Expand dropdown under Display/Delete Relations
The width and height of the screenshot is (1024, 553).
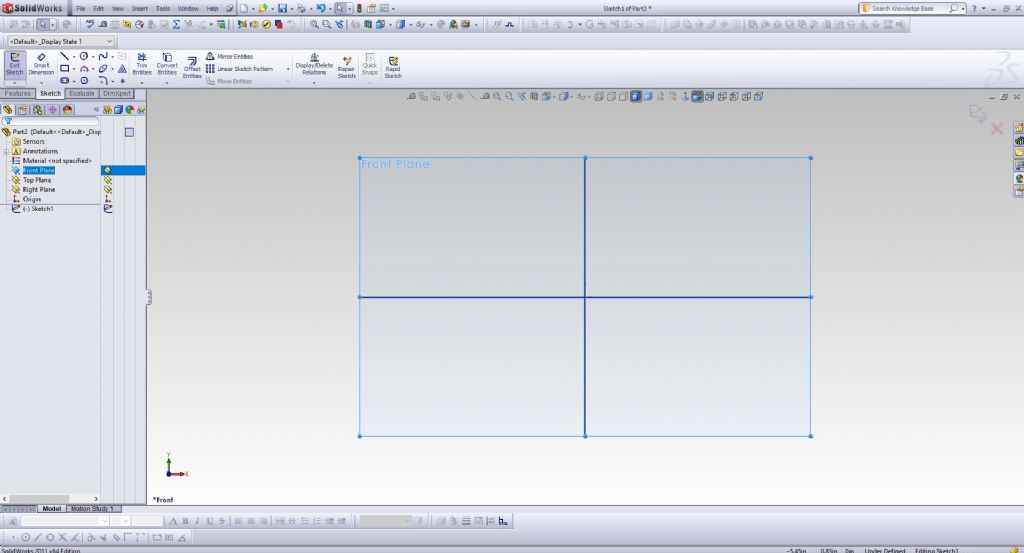(314, 83)
